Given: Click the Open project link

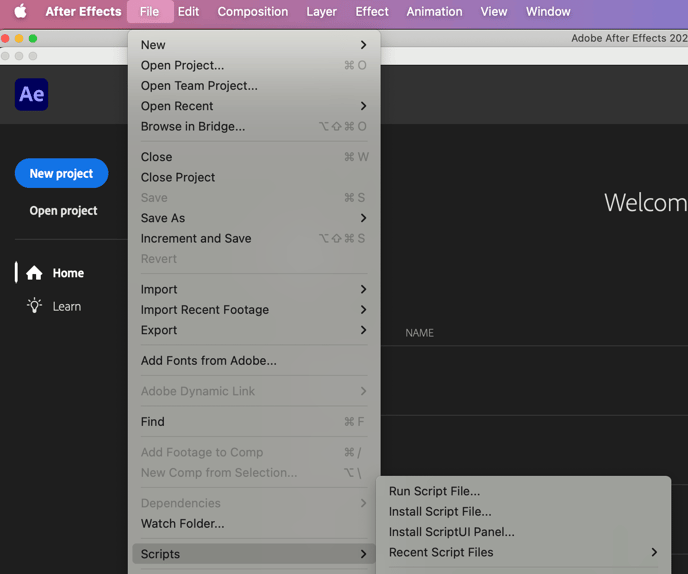Looking at the screenshot, I should tap(63, 211).
